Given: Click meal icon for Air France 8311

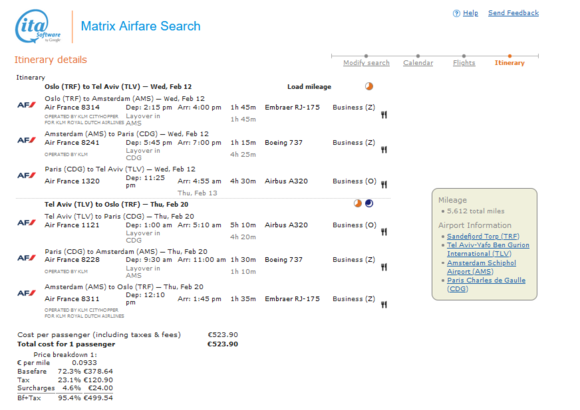Looking at the screenshot, I should (x=384, y=305).
